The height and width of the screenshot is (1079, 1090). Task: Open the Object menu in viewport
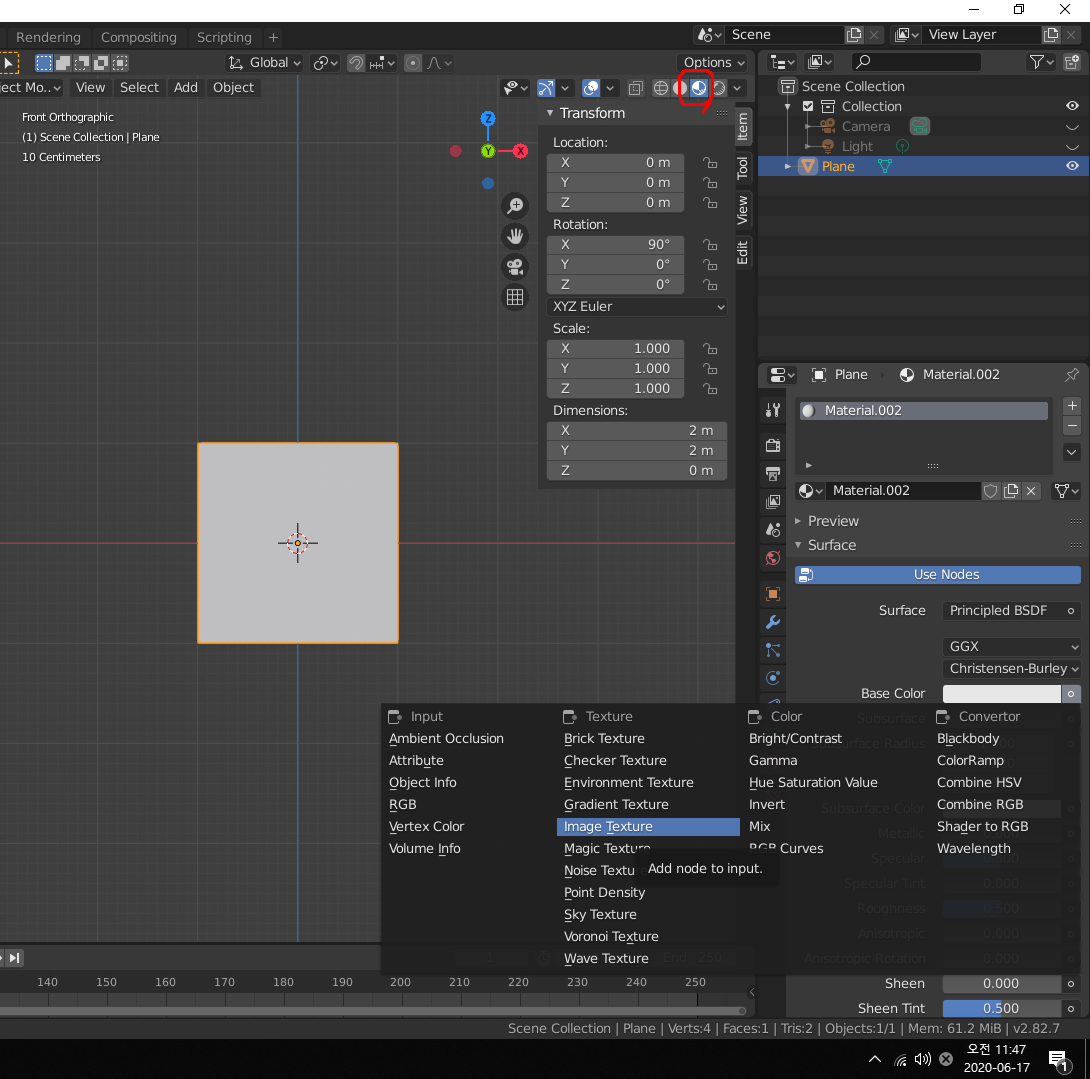click(234, 88)
